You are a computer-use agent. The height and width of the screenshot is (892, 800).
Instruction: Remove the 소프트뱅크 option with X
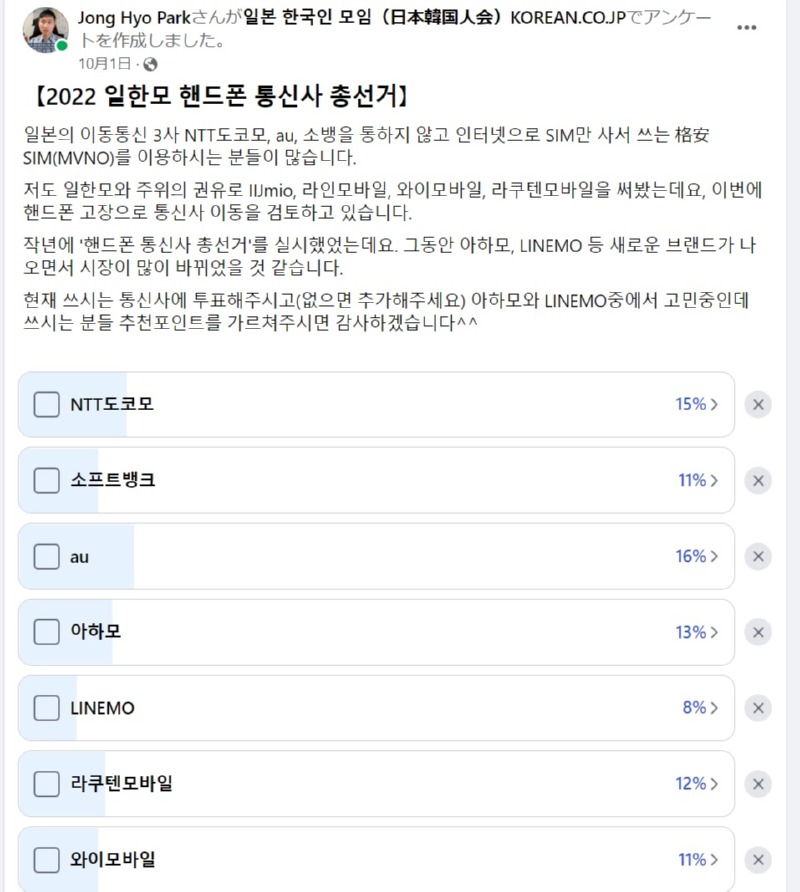click(x=758, y=480)
